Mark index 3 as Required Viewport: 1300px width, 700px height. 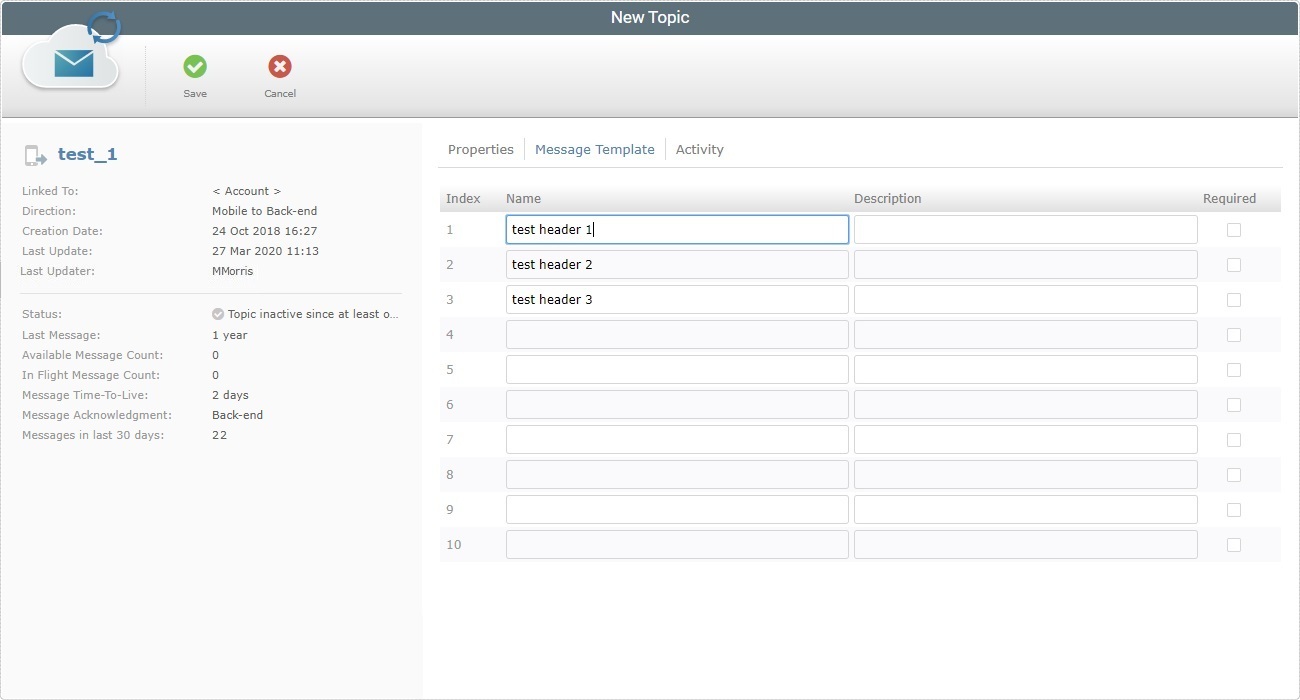(1233, 299)
